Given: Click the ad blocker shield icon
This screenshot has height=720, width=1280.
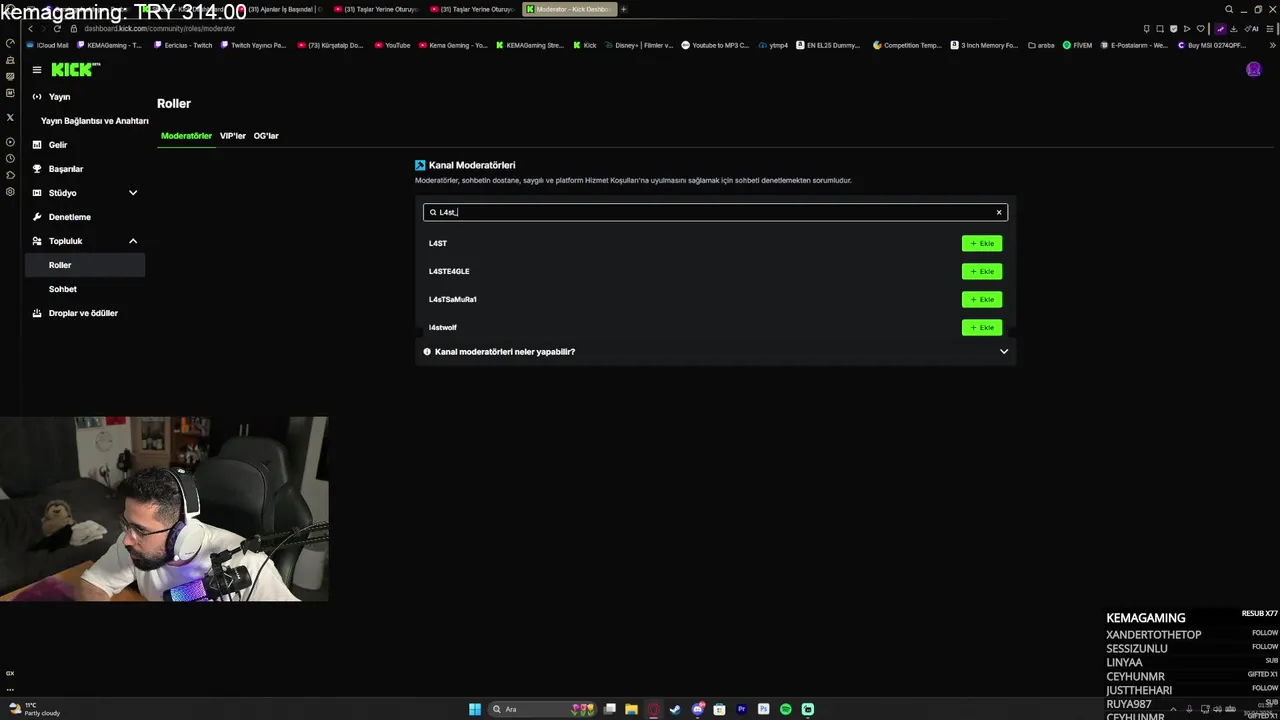Looking at the screenshot, I should [x=1173, y=29].
